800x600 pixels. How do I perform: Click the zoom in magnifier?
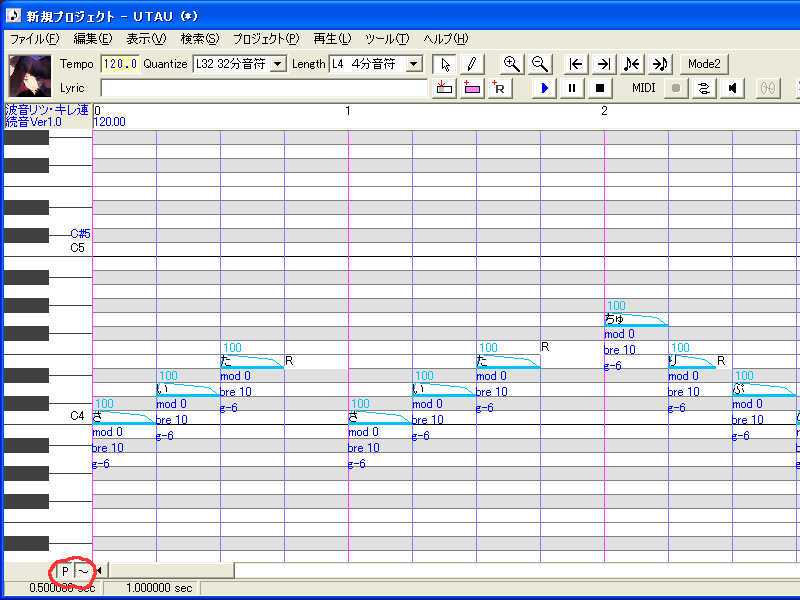point(512,64)
